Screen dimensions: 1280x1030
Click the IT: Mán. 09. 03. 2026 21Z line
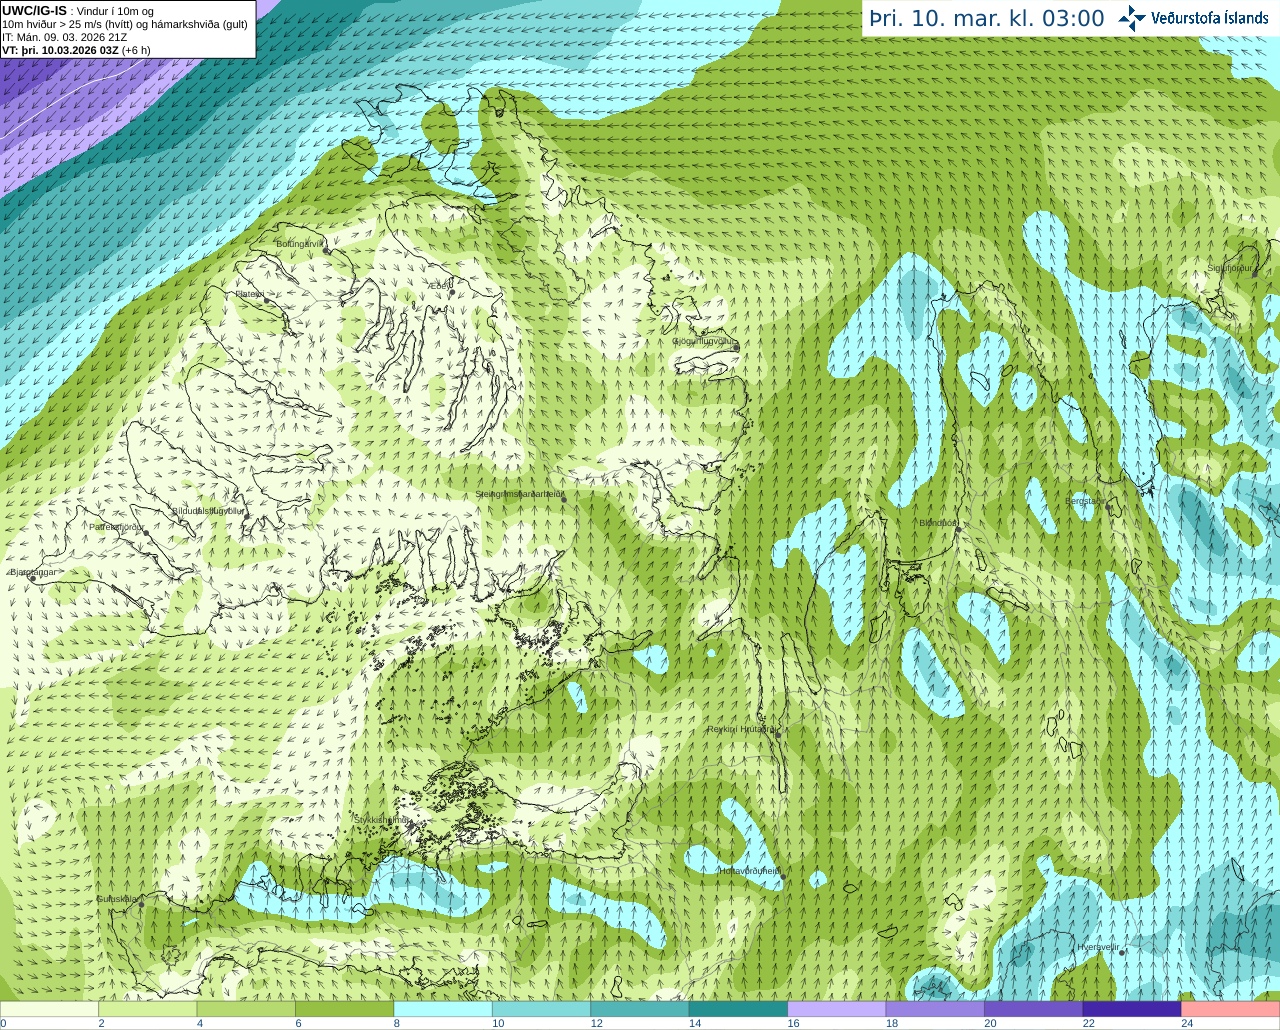[x=64, y=37]
